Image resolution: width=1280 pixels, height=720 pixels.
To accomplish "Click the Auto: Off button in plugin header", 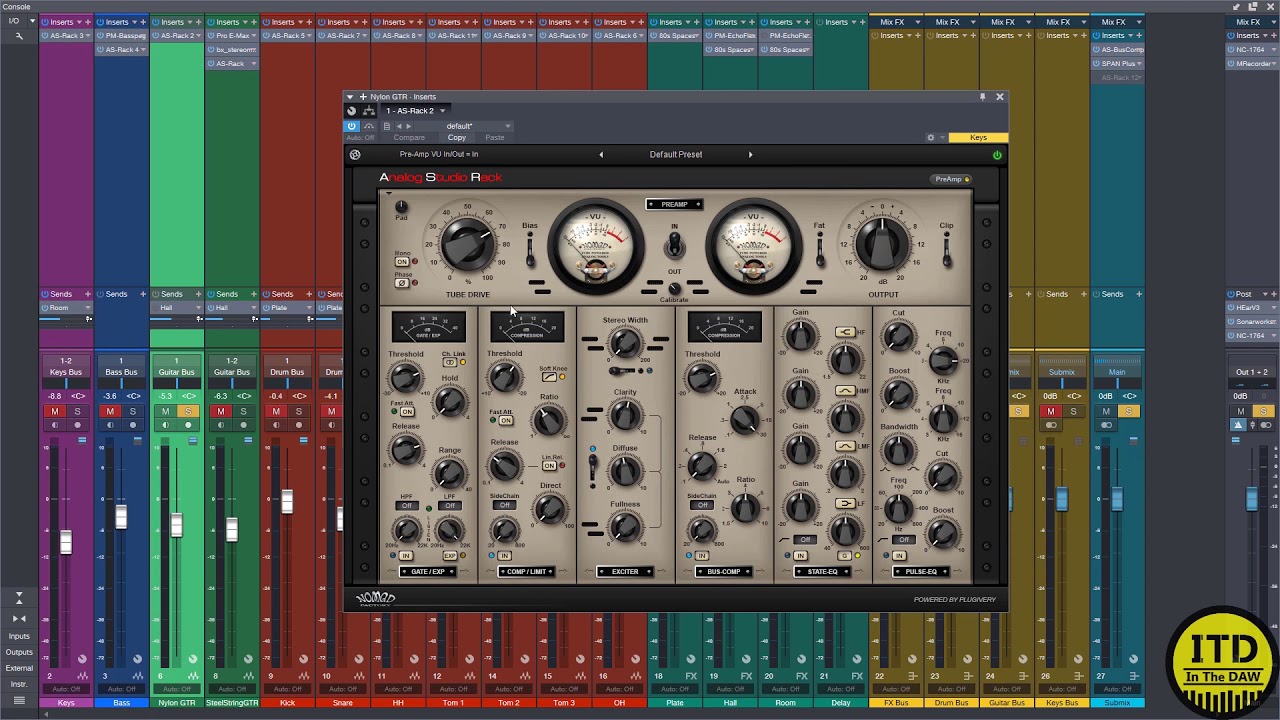I will pyautogui.click(x=362, y=138).
